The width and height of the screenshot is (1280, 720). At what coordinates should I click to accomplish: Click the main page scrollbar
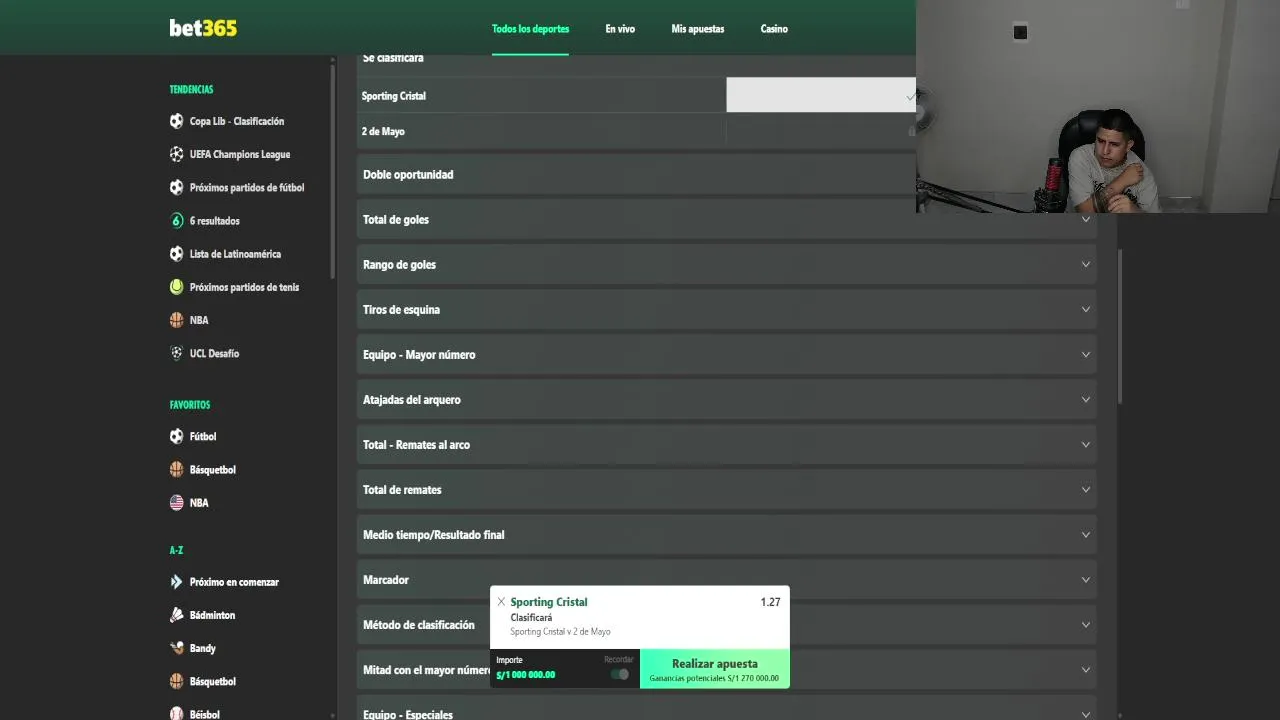tap(1120, 326)
